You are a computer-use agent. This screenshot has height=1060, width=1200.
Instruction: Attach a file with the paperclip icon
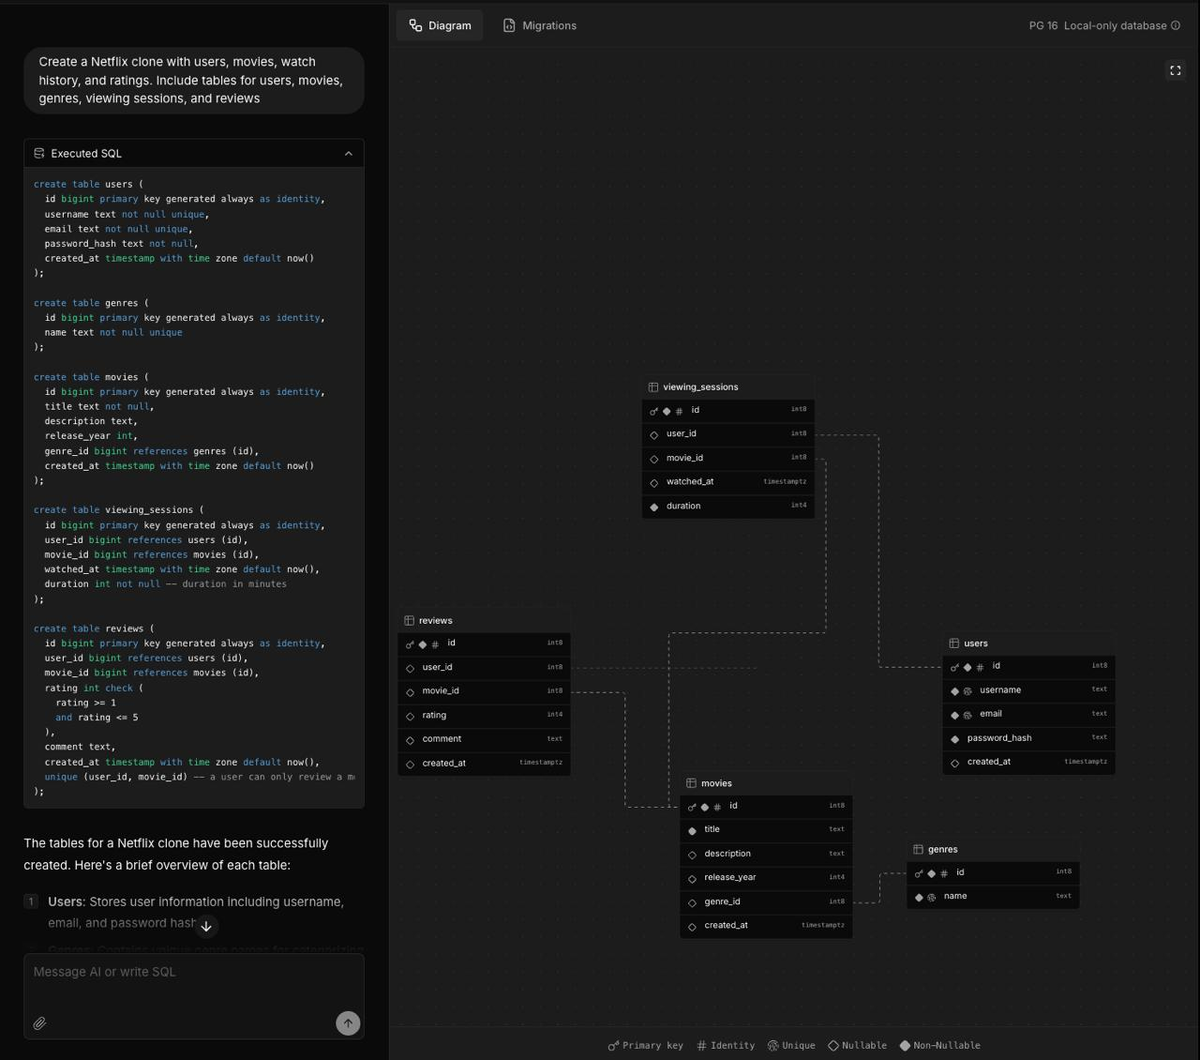[x=40, y=1023]
